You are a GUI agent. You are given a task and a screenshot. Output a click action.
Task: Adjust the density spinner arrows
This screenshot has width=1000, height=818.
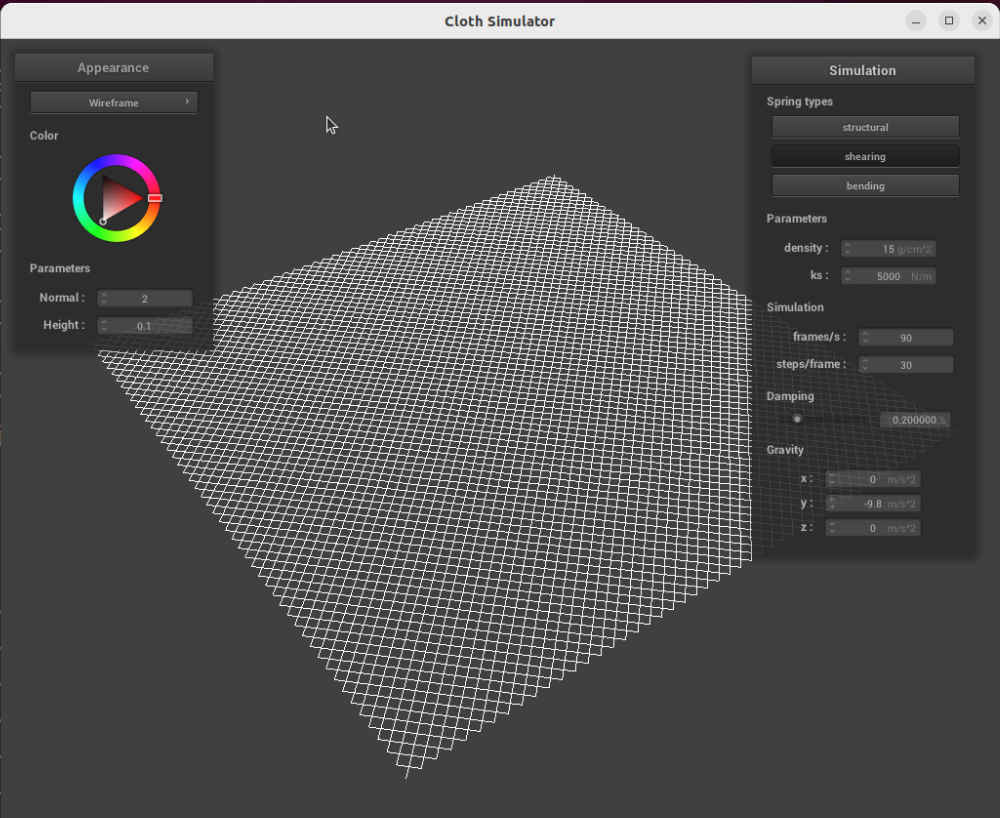point(848,249)
